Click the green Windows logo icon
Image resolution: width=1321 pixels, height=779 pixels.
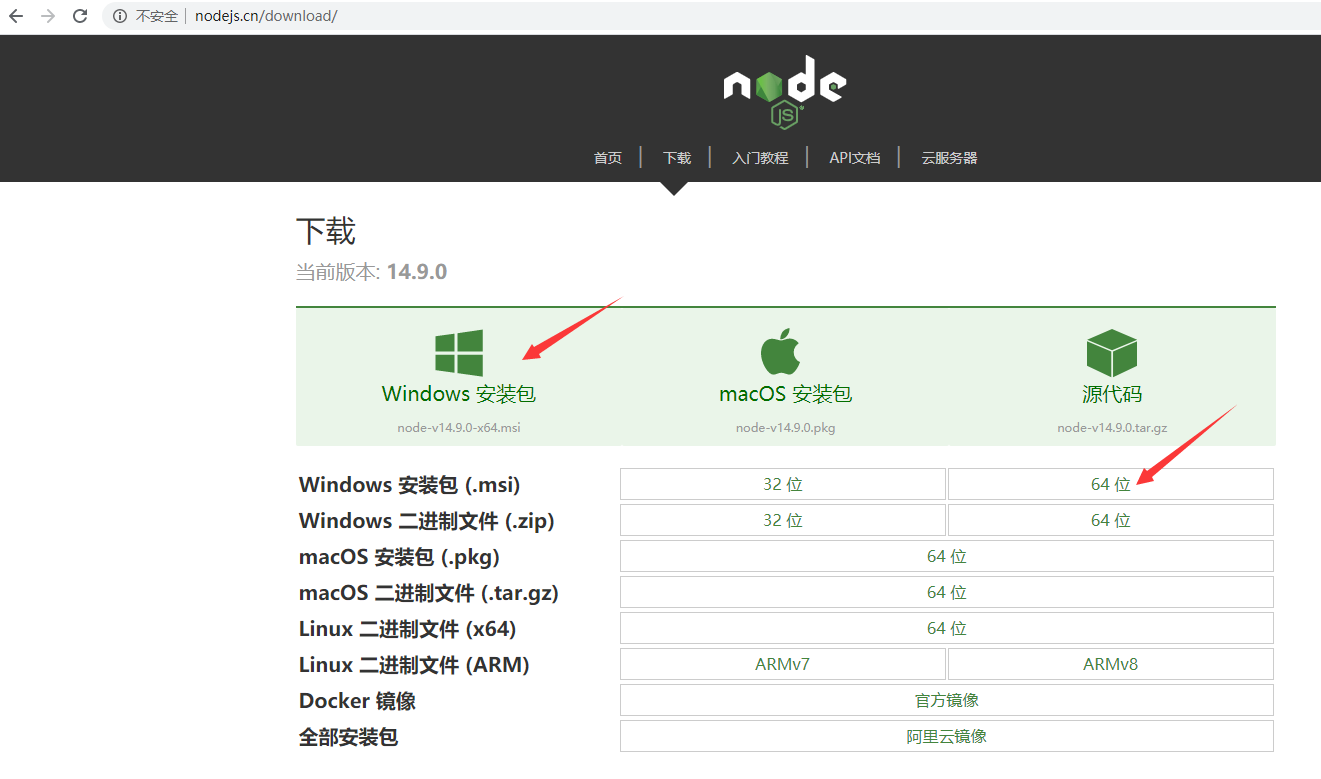[459, 353]
